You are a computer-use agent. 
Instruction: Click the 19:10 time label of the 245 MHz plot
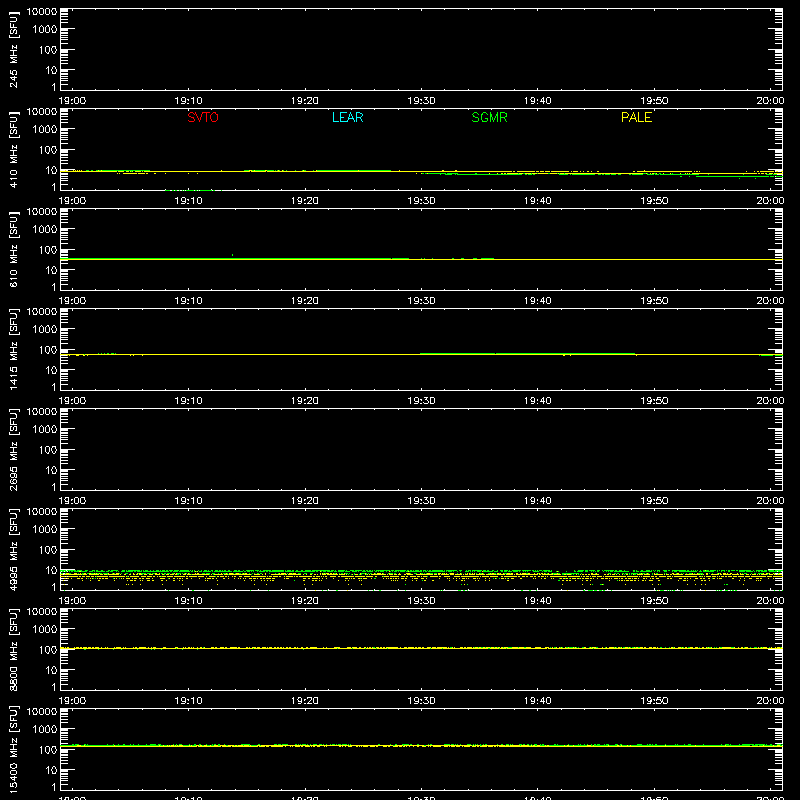click(188, 101)
